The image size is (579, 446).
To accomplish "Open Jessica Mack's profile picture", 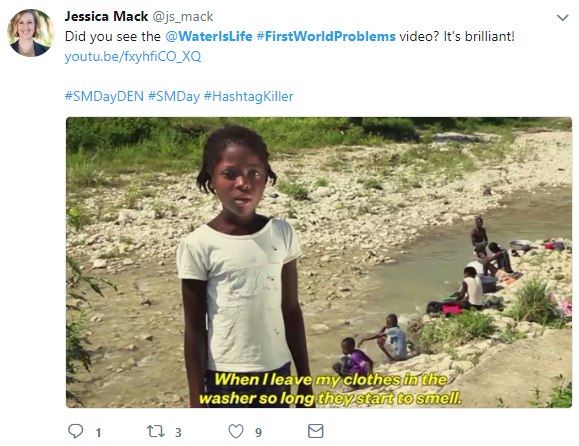I will tap(31, 33).
